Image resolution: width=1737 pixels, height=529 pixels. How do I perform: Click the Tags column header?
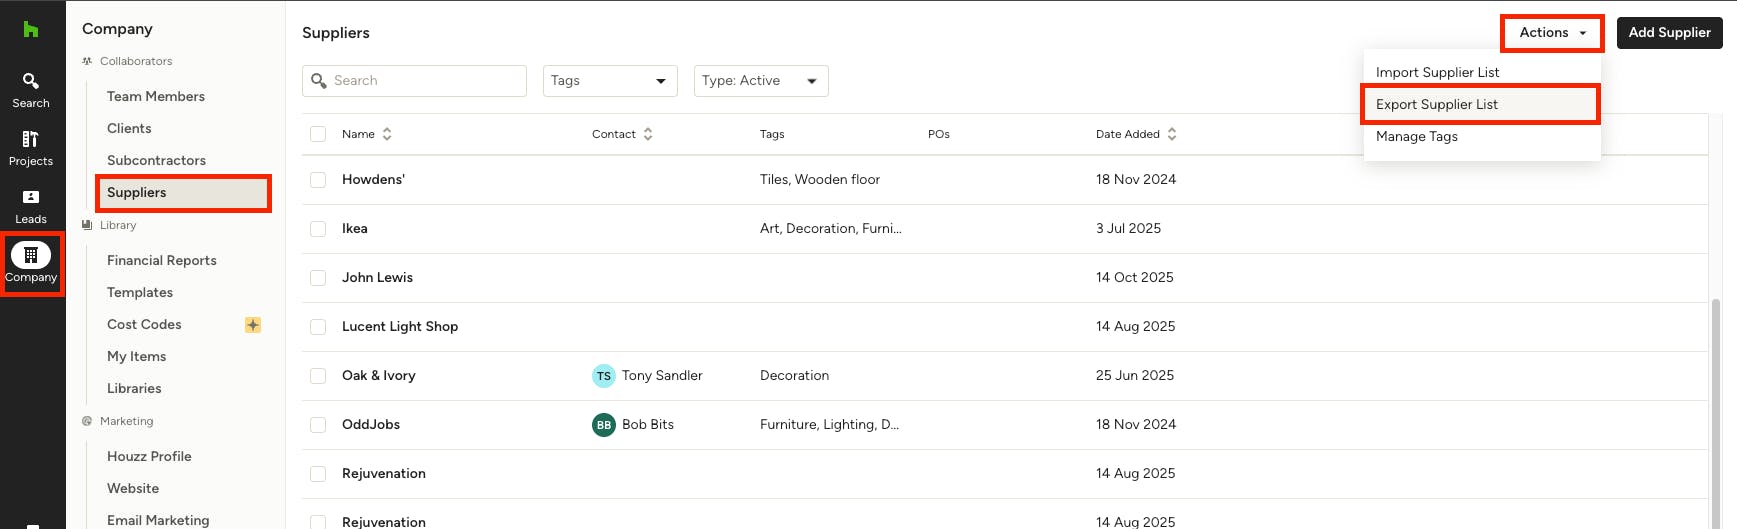[x=772, y=134]
